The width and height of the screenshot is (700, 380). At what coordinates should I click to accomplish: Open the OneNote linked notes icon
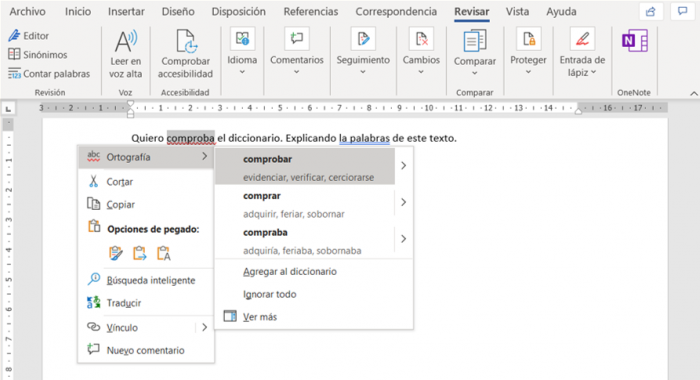tap(634, 41)
